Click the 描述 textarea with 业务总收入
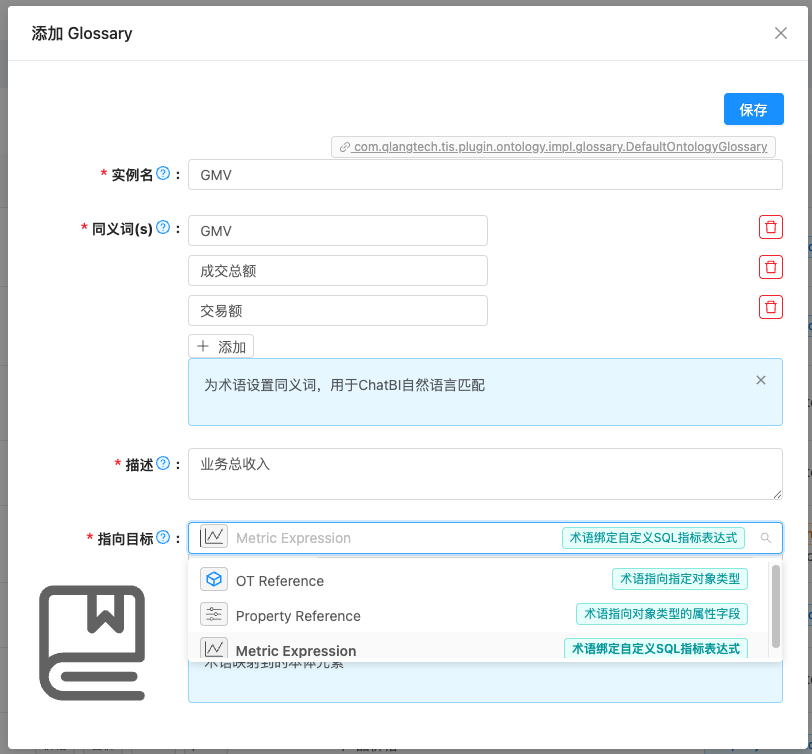The width and height of the screenshot is (812, 754). pyautogui.click(x=485, y=474)
